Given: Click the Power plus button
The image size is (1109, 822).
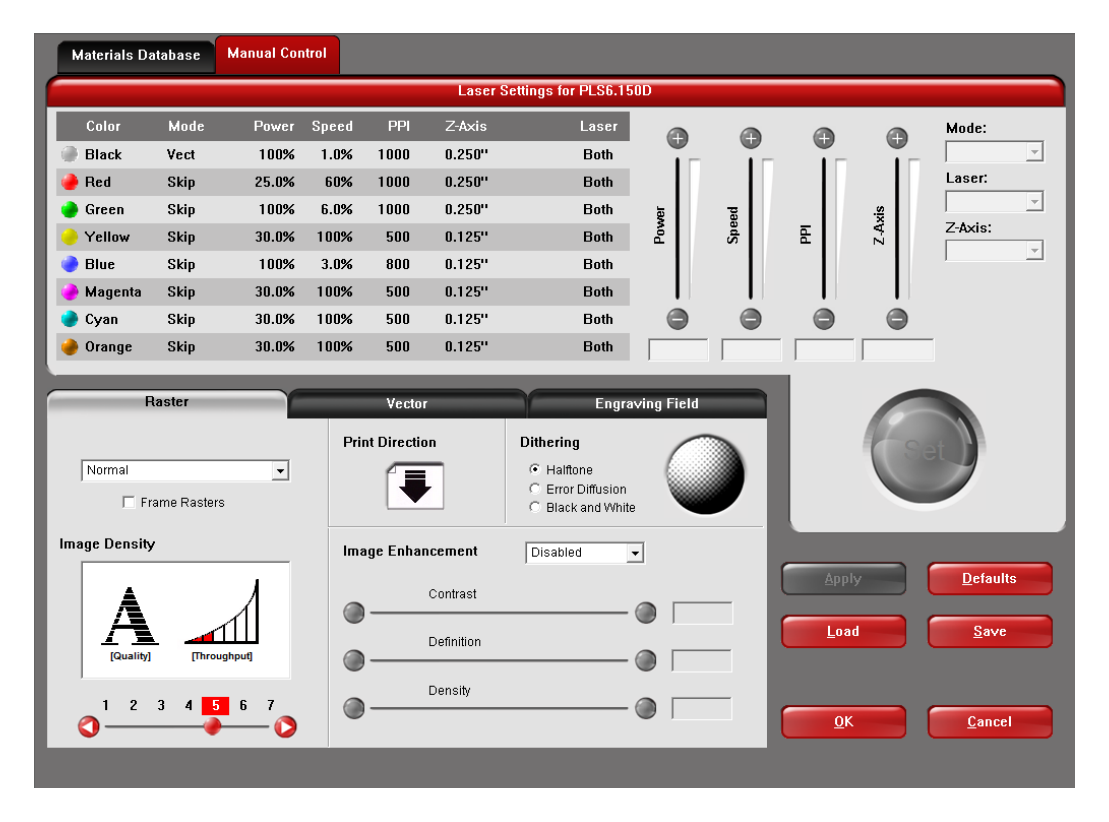Looking at the screenshot, I should [x=678, y=139].
